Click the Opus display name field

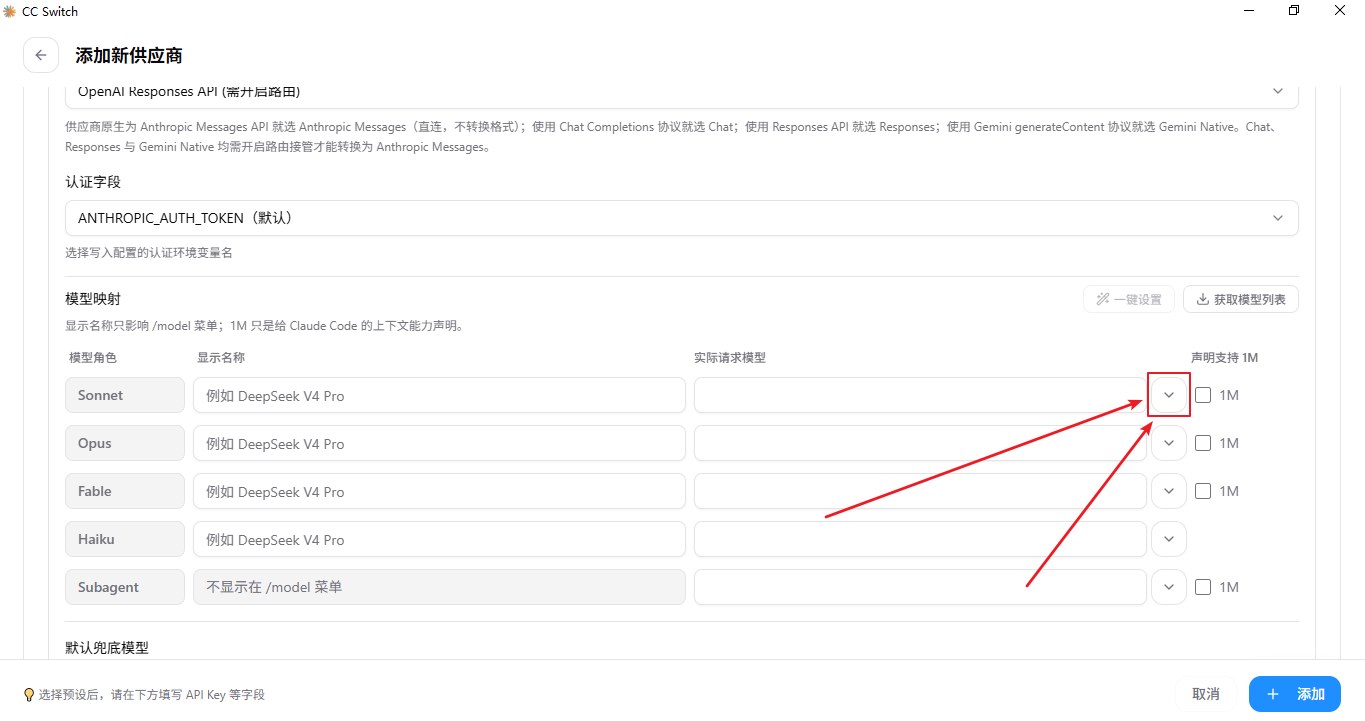click(439, 443)
